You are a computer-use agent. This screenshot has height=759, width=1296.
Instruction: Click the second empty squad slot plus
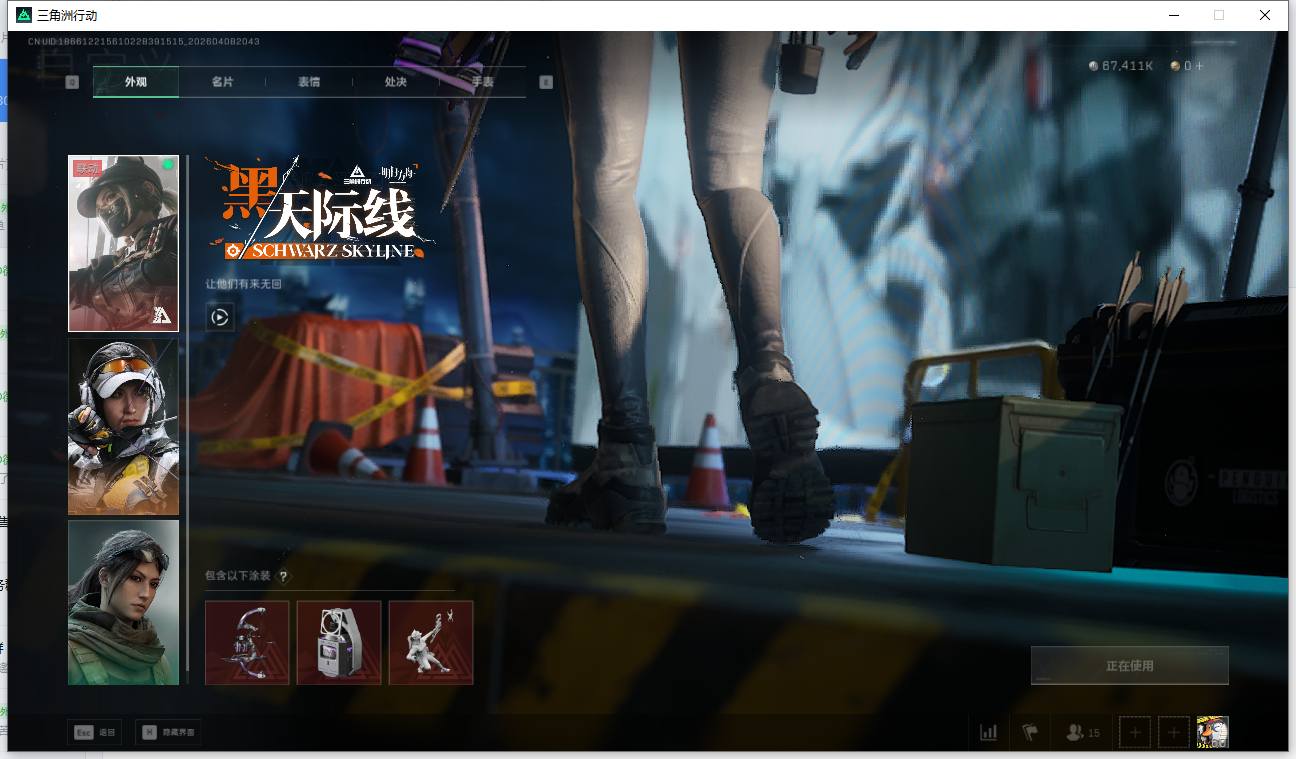click(x=1173, y=733)
